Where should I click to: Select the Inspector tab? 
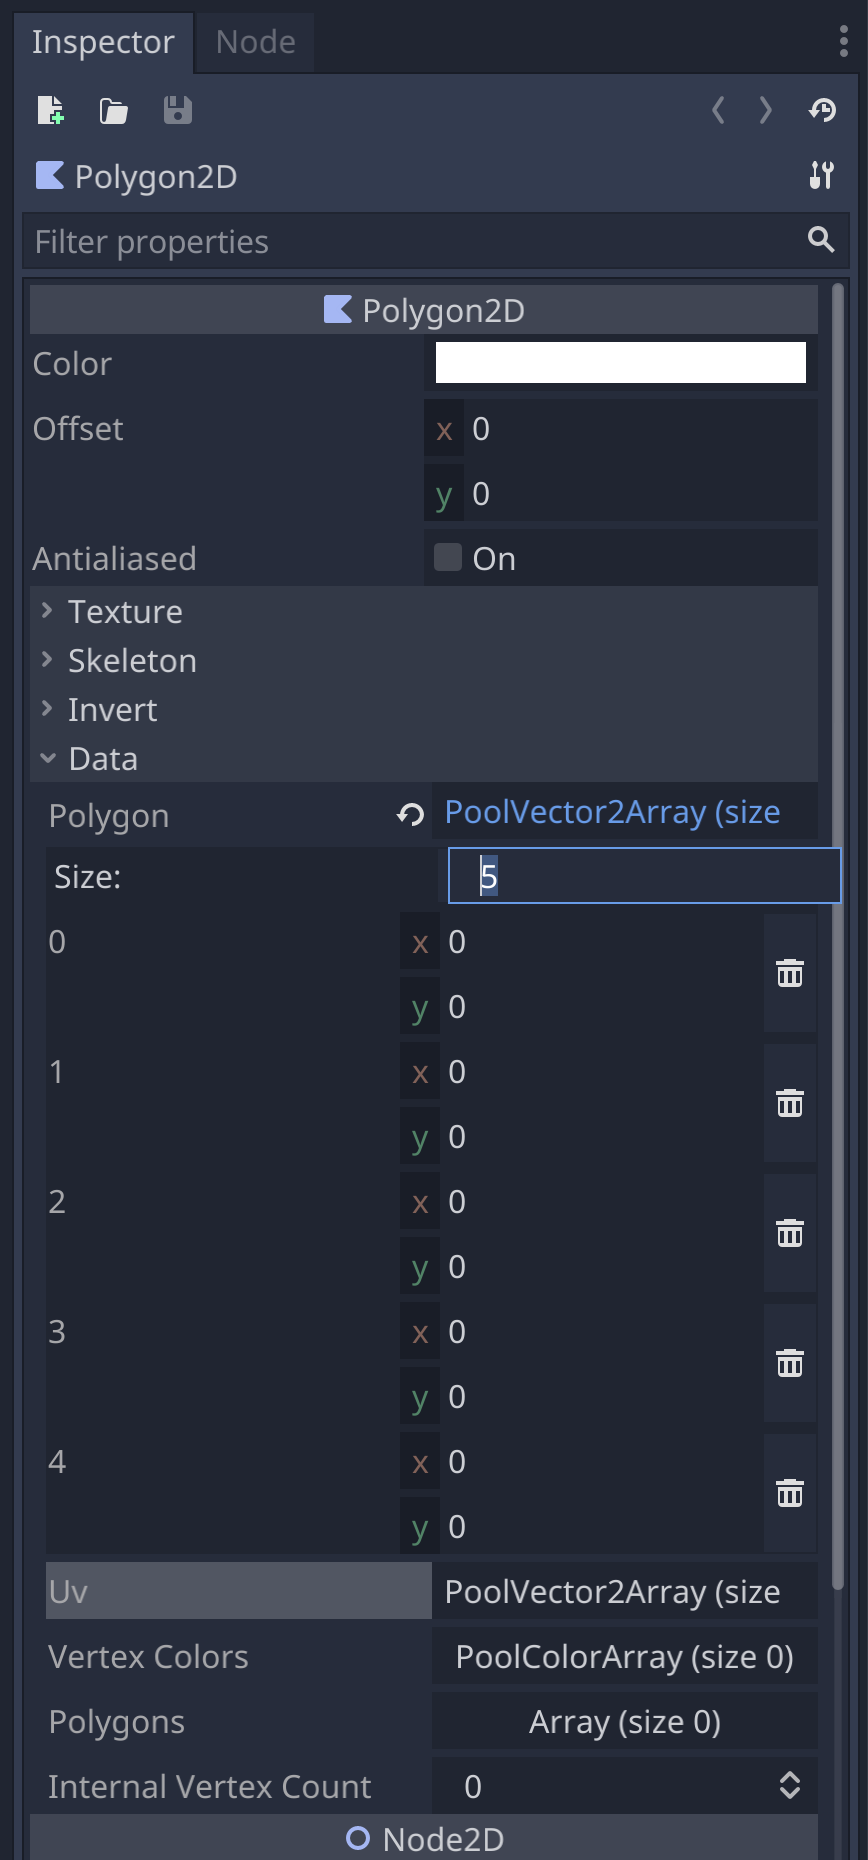coord(104,41)
